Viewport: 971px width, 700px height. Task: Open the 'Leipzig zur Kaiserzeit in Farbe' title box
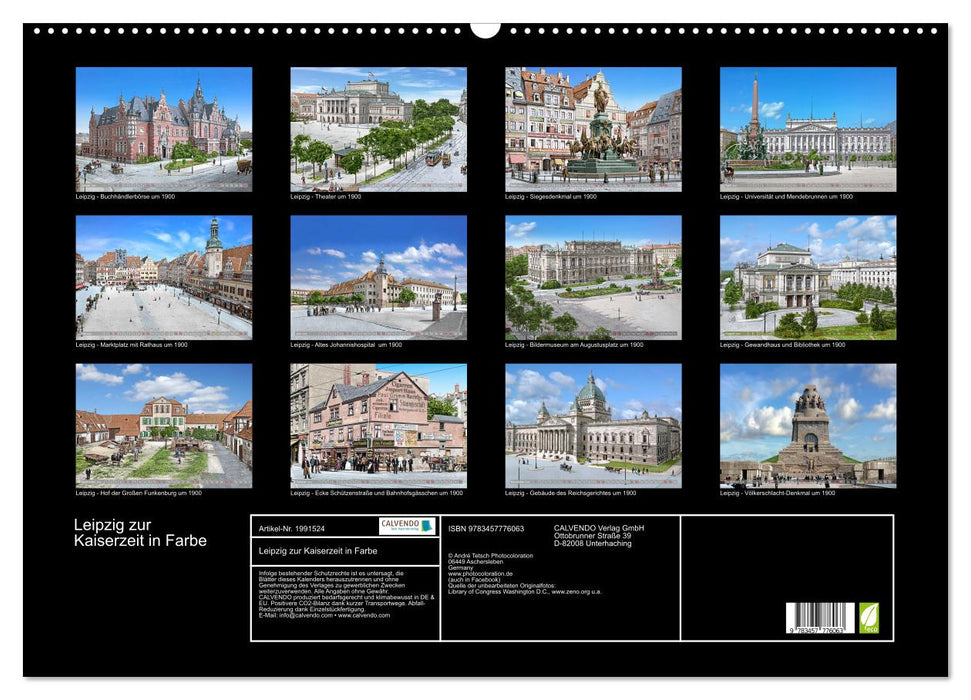tap(322, 550)
